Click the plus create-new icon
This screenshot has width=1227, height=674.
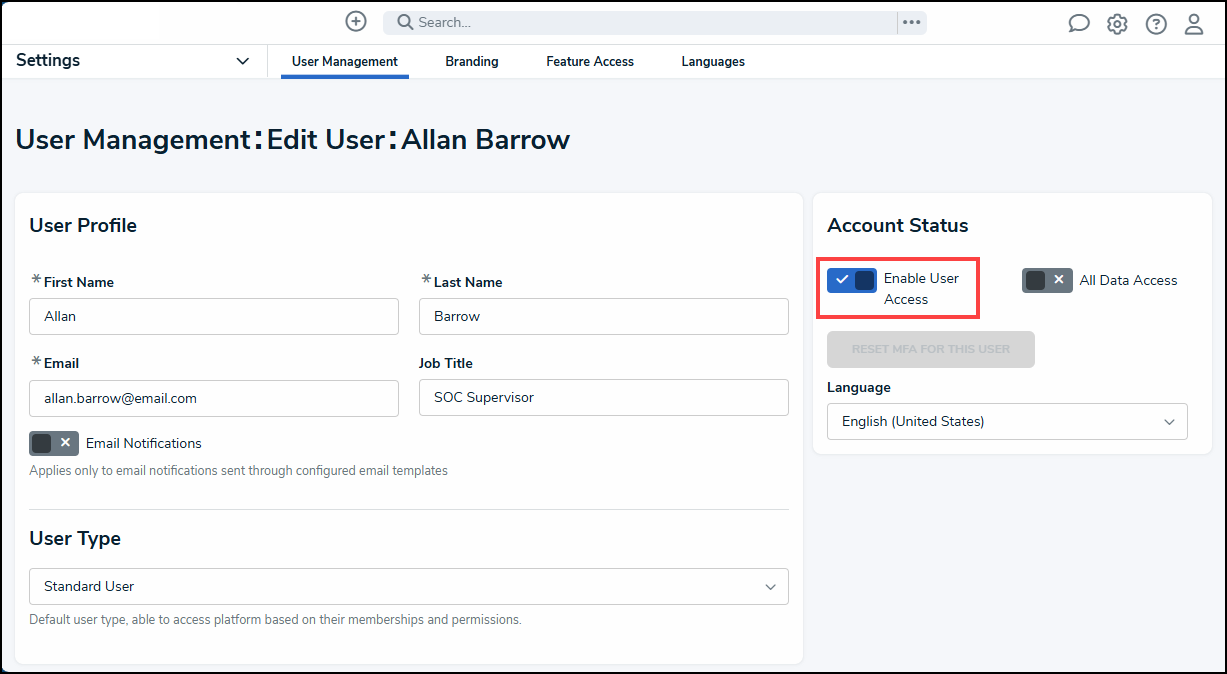pos(356,21)
